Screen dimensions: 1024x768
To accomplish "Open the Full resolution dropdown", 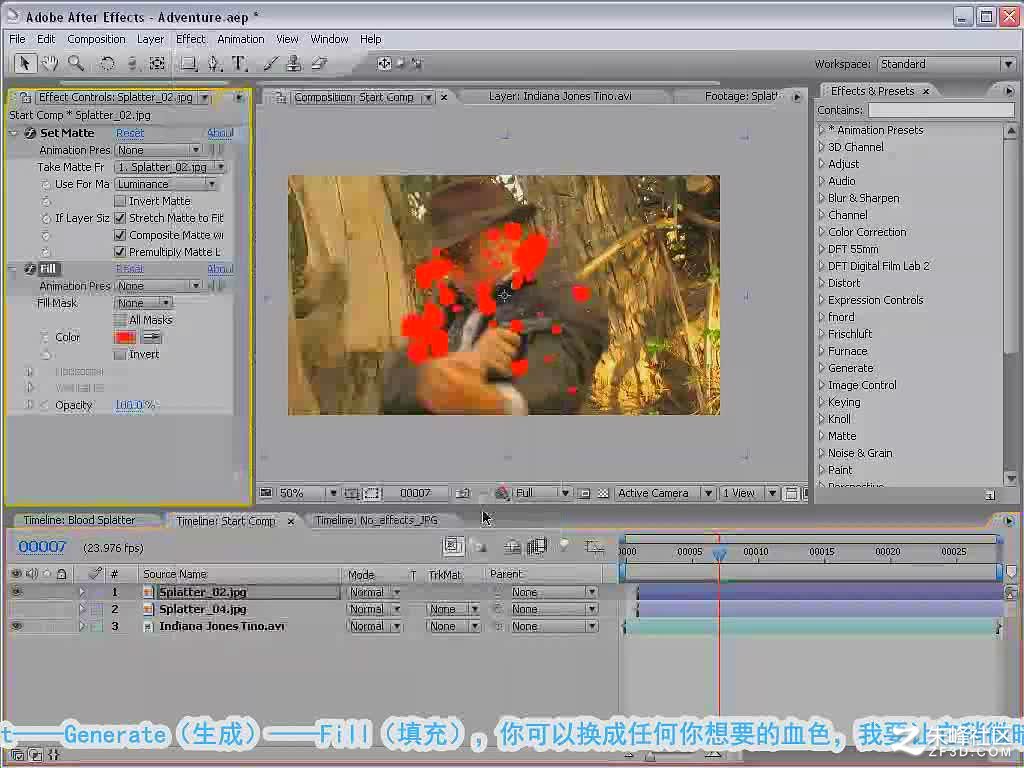I will coord(542,493).
